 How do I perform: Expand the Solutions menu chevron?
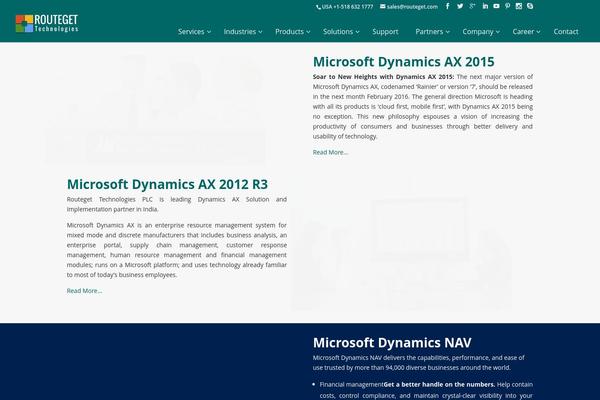coord(357,32)
